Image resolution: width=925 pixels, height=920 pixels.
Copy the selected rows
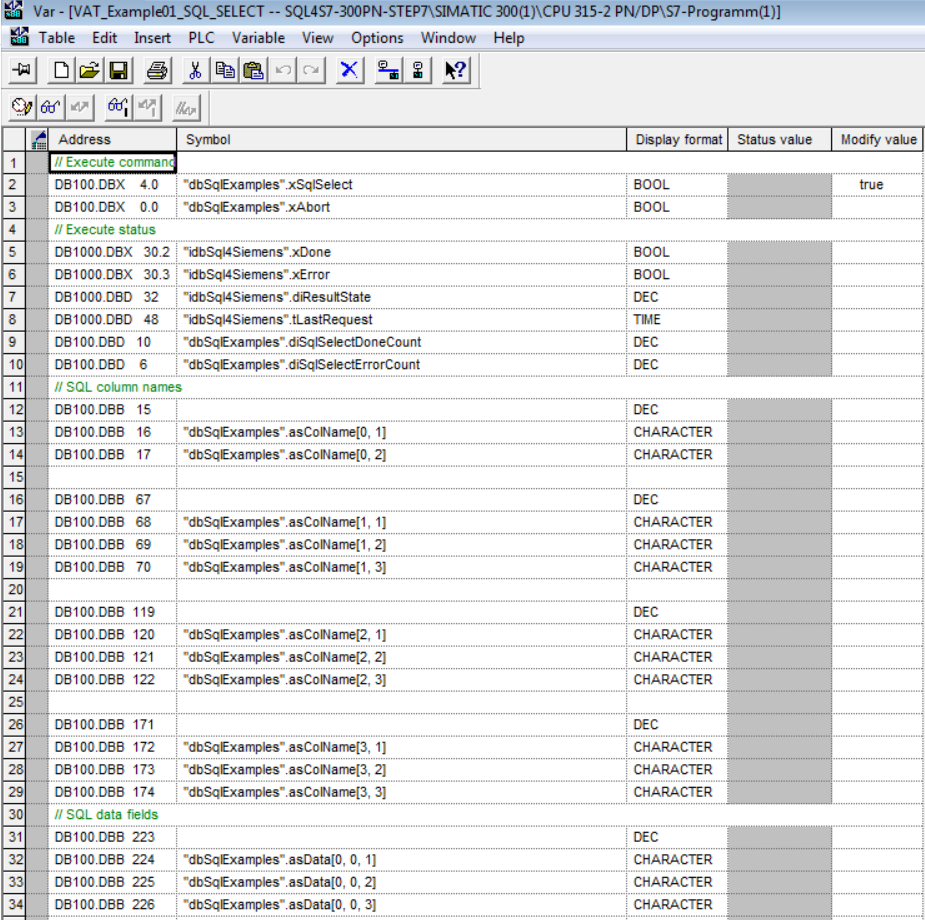point(225,70)
